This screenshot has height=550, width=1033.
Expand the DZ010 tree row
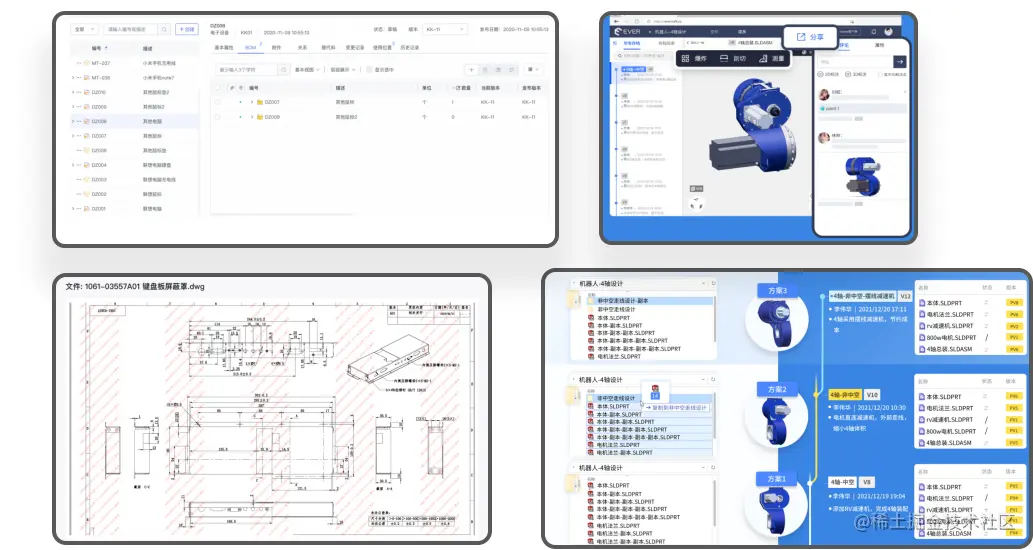[x=73, y=92]
